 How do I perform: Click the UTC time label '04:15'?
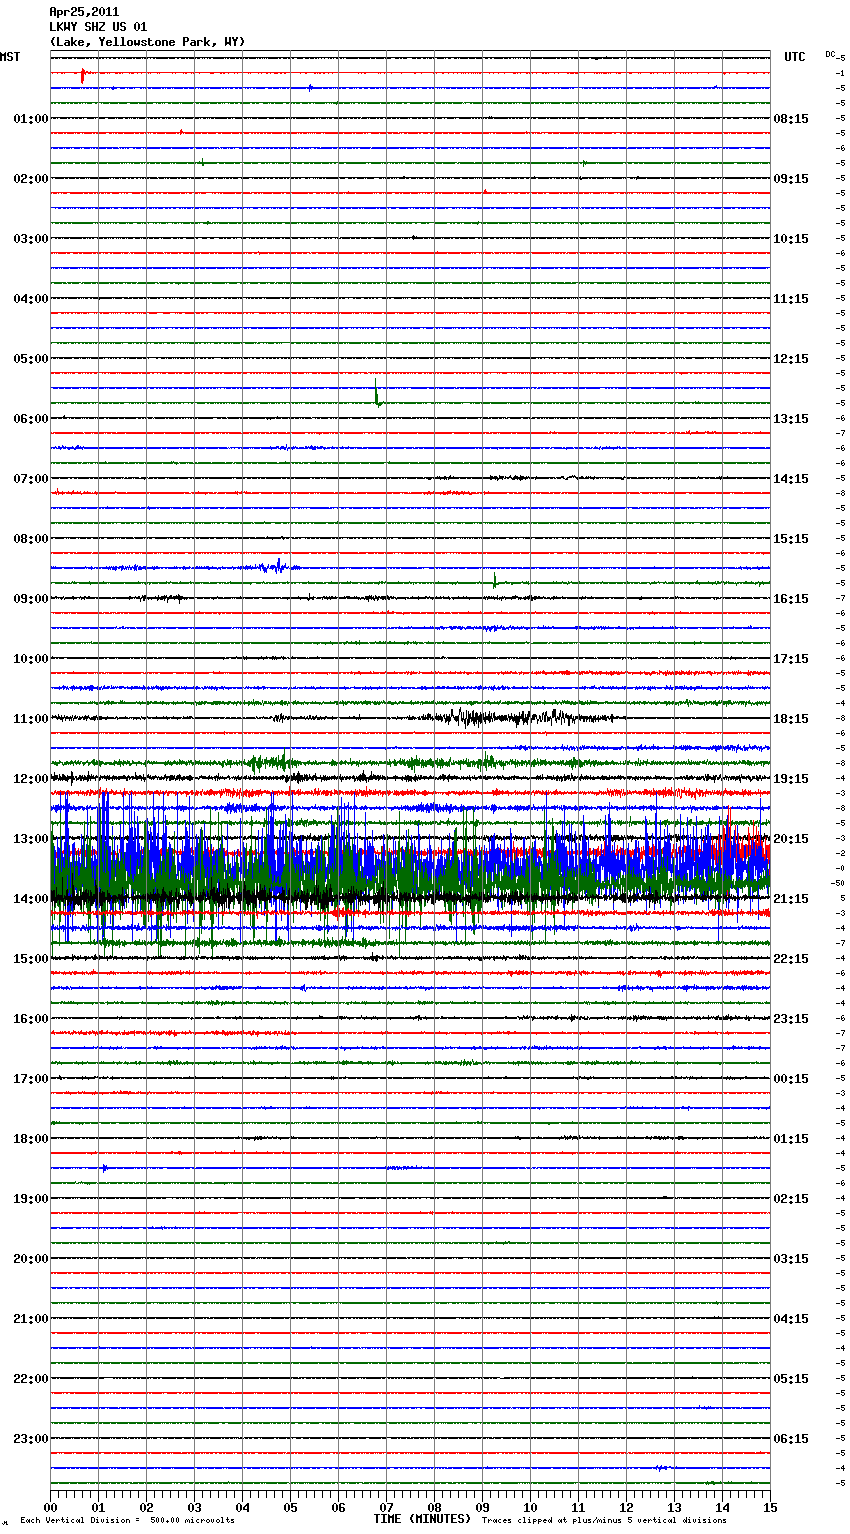click(x=791, y=1319)
